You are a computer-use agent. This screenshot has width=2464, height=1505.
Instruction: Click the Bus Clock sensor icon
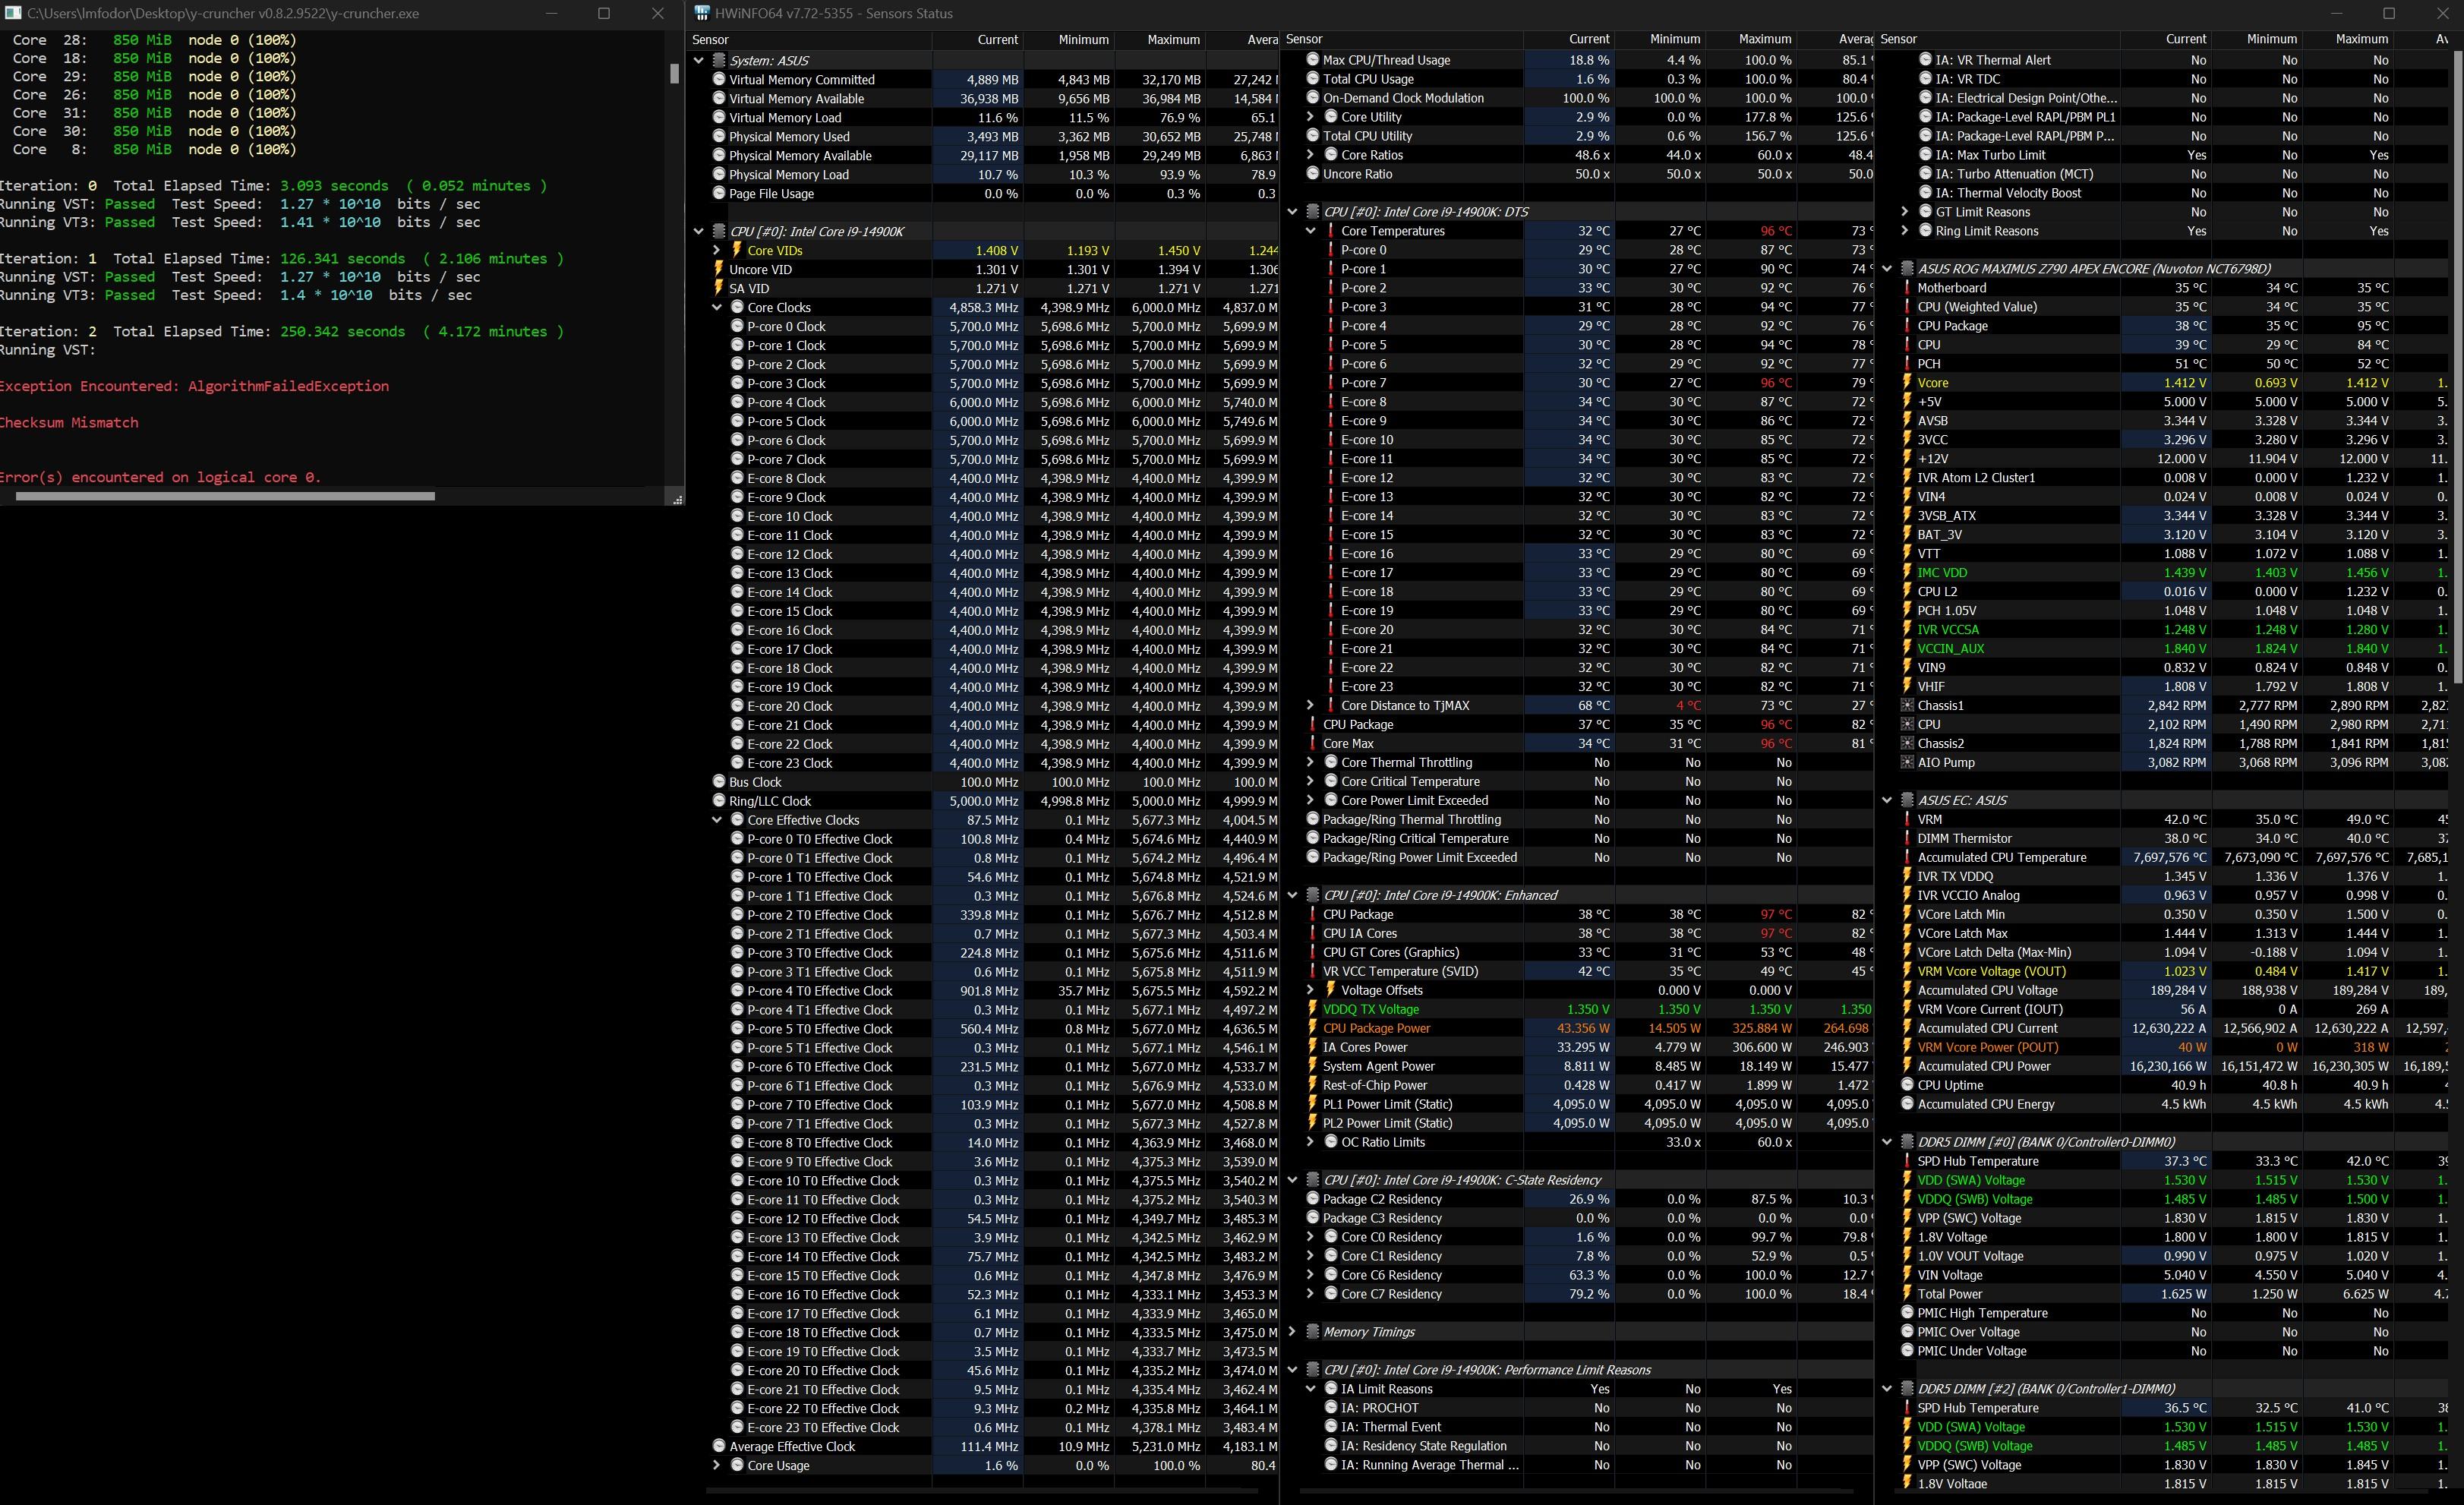[x=718, y=782]
